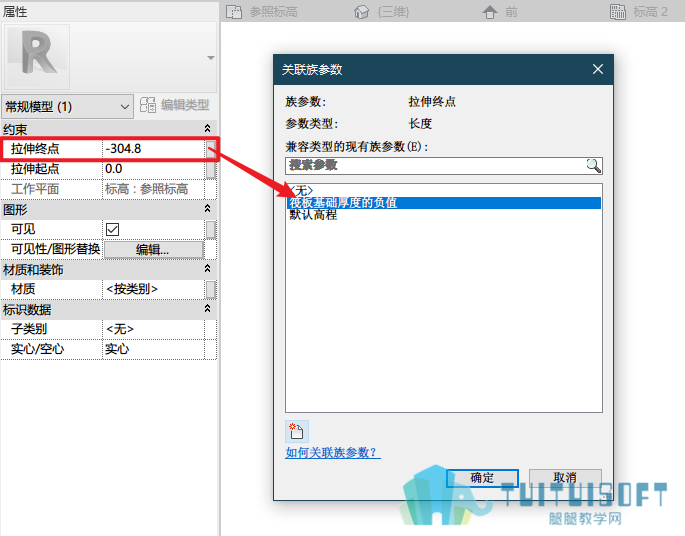Viewport: 685px width, 536px height.
Task: Collapse the 材质和装饰 section
Action: click(208, 269)
